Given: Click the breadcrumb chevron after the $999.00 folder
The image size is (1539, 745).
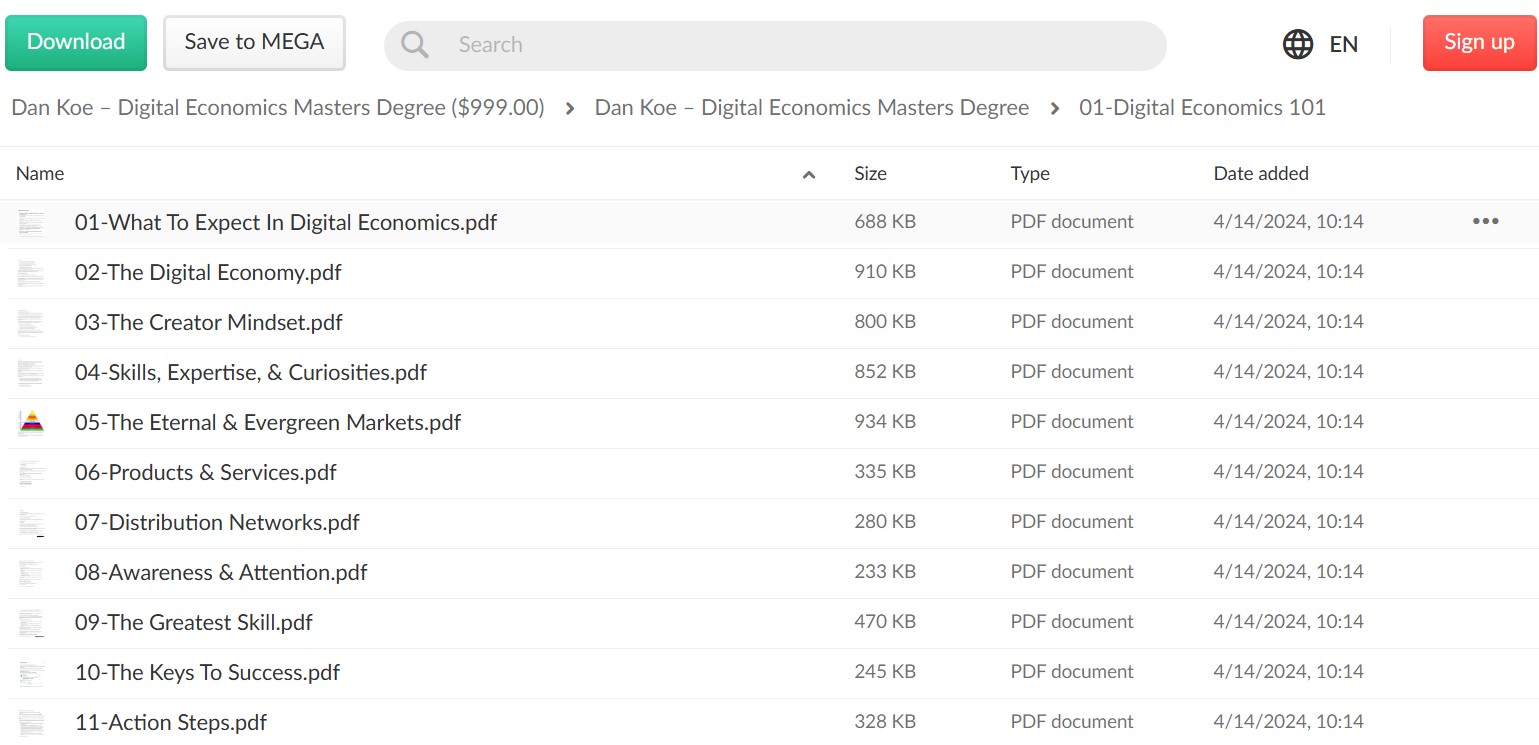Looking at the screenshot, I should click(x=570, y=109).
